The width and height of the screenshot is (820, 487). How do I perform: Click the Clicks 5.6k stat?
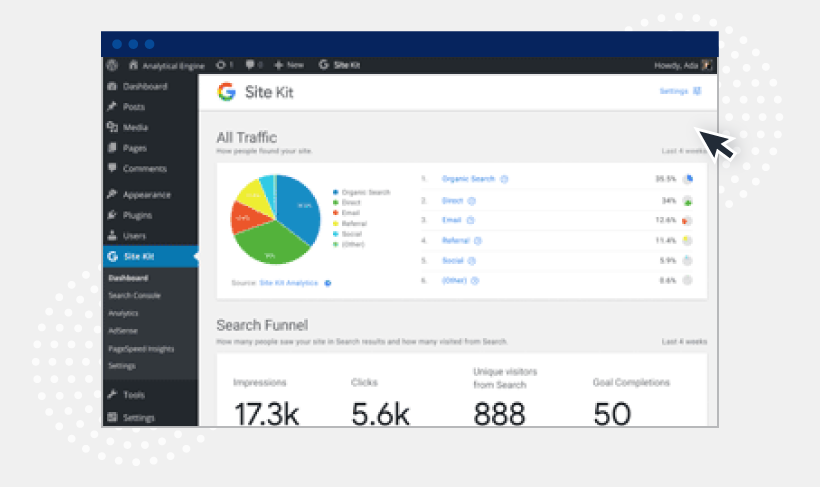(380, 402)
